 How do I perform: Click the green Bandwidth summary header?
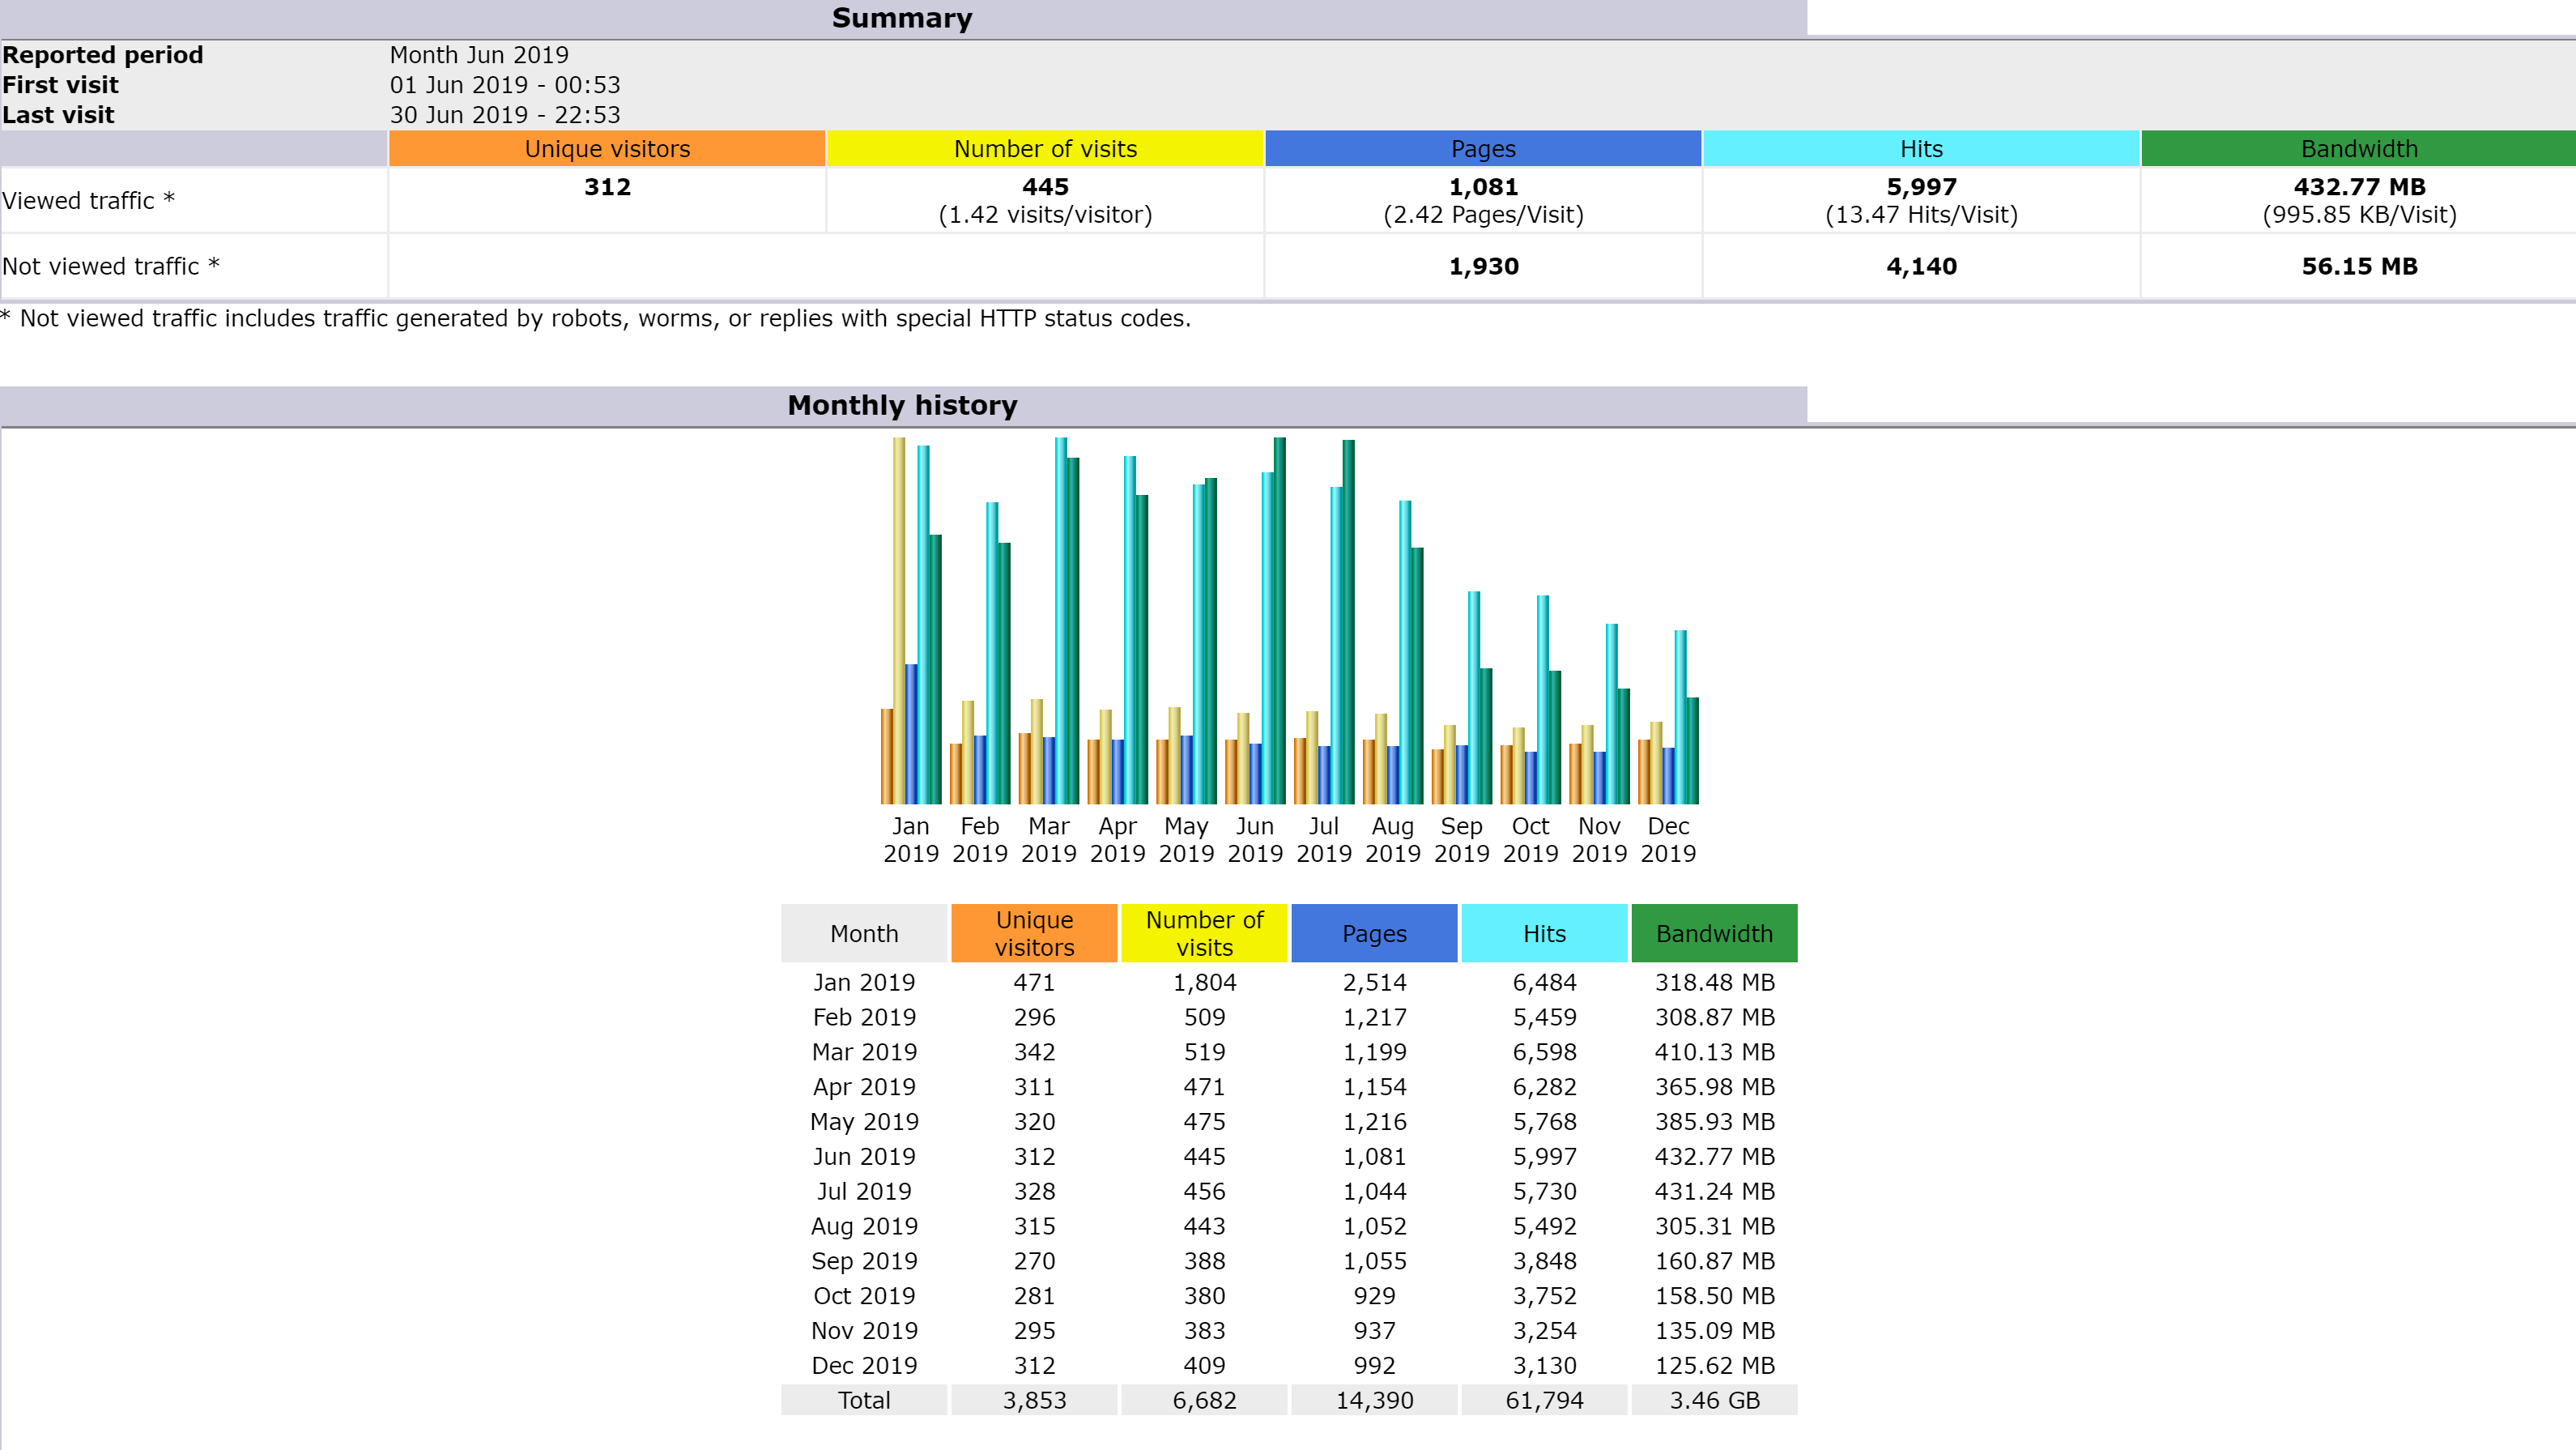point(2358,149)
